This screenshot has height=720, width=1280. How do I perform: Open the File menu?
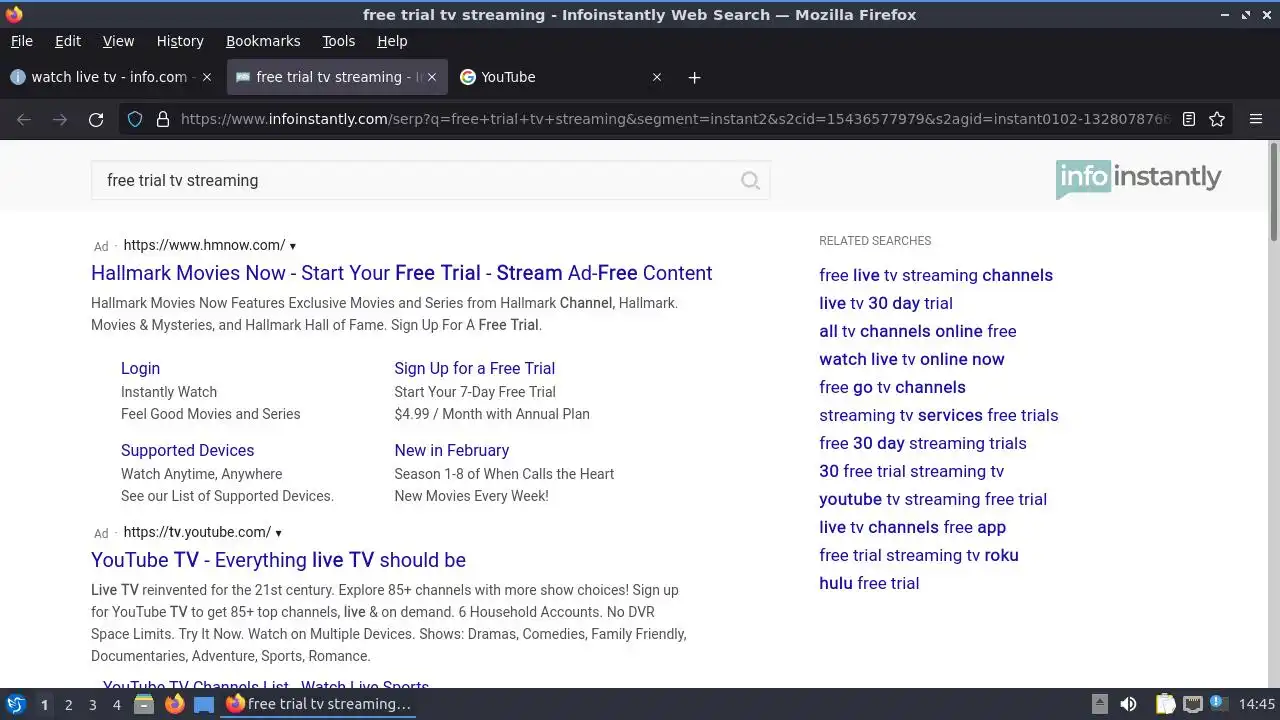click(21, 41)
